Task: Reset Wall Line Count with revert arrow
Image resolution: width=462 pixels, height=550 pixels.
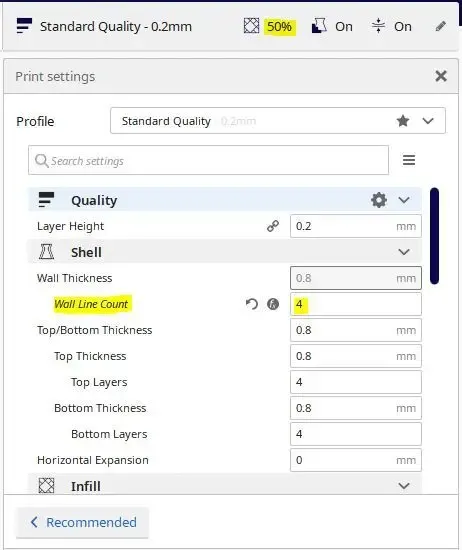Action: (252, 304)
